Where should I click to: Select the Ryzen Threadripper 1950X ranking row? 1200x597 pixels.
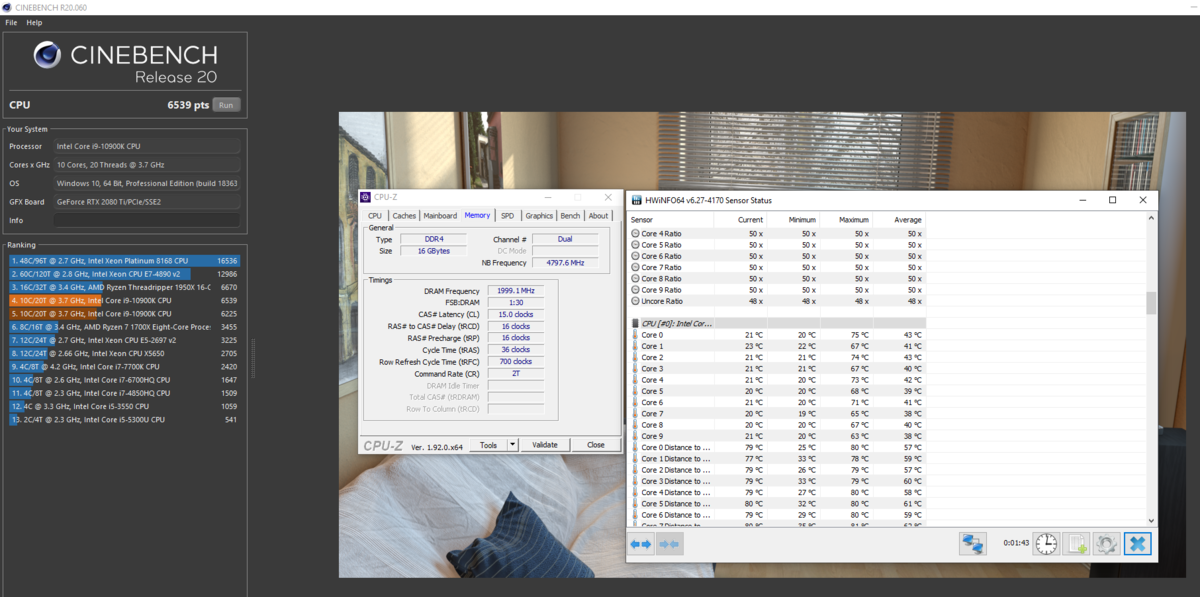[125, 287]
